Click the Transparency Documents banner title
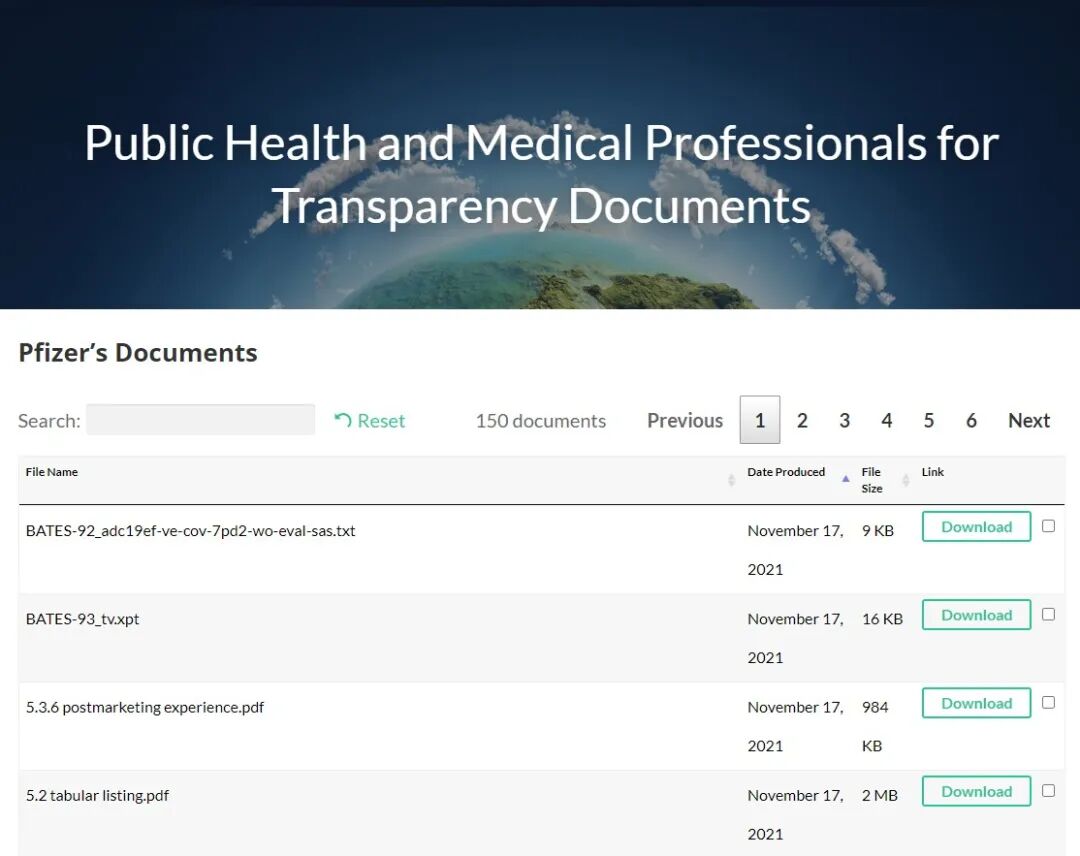The image size is (1080, 856). click(x=541, y=174)
